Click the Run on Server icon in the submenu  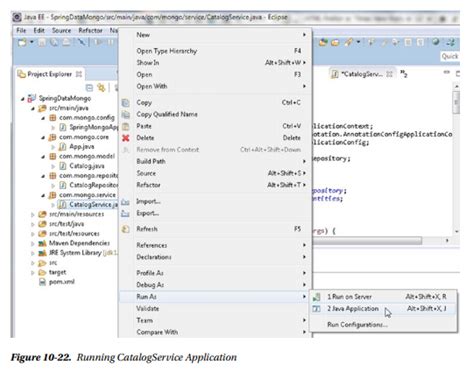[316, 297]
